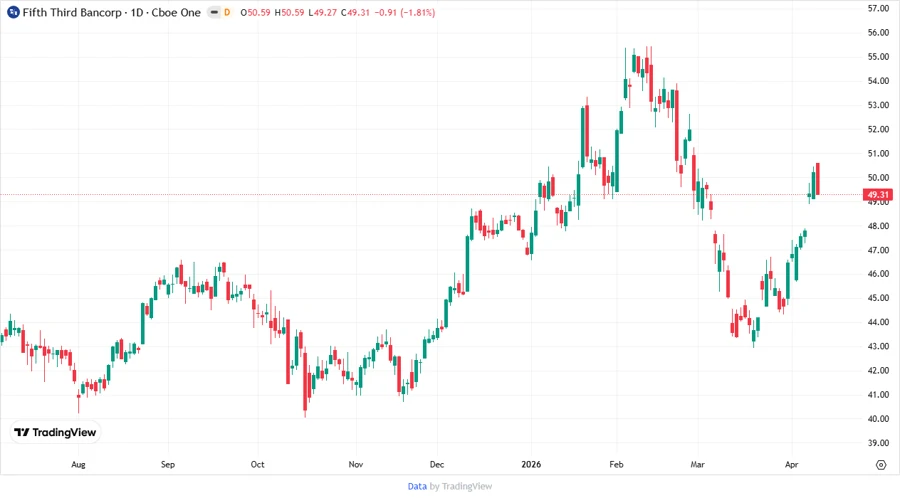This screenshot has width=900, height=498.
Task: Click the 2026 label on time axis
Action: coord(531,464)
